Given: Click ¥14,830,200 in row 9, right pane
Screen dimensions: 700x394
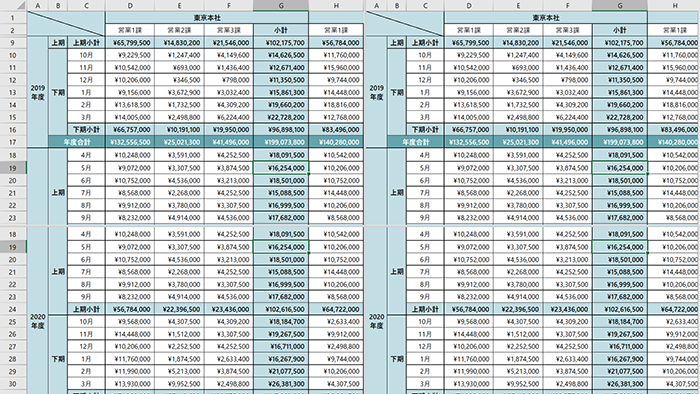Looking at the screenshot, I should pos(518,43).
